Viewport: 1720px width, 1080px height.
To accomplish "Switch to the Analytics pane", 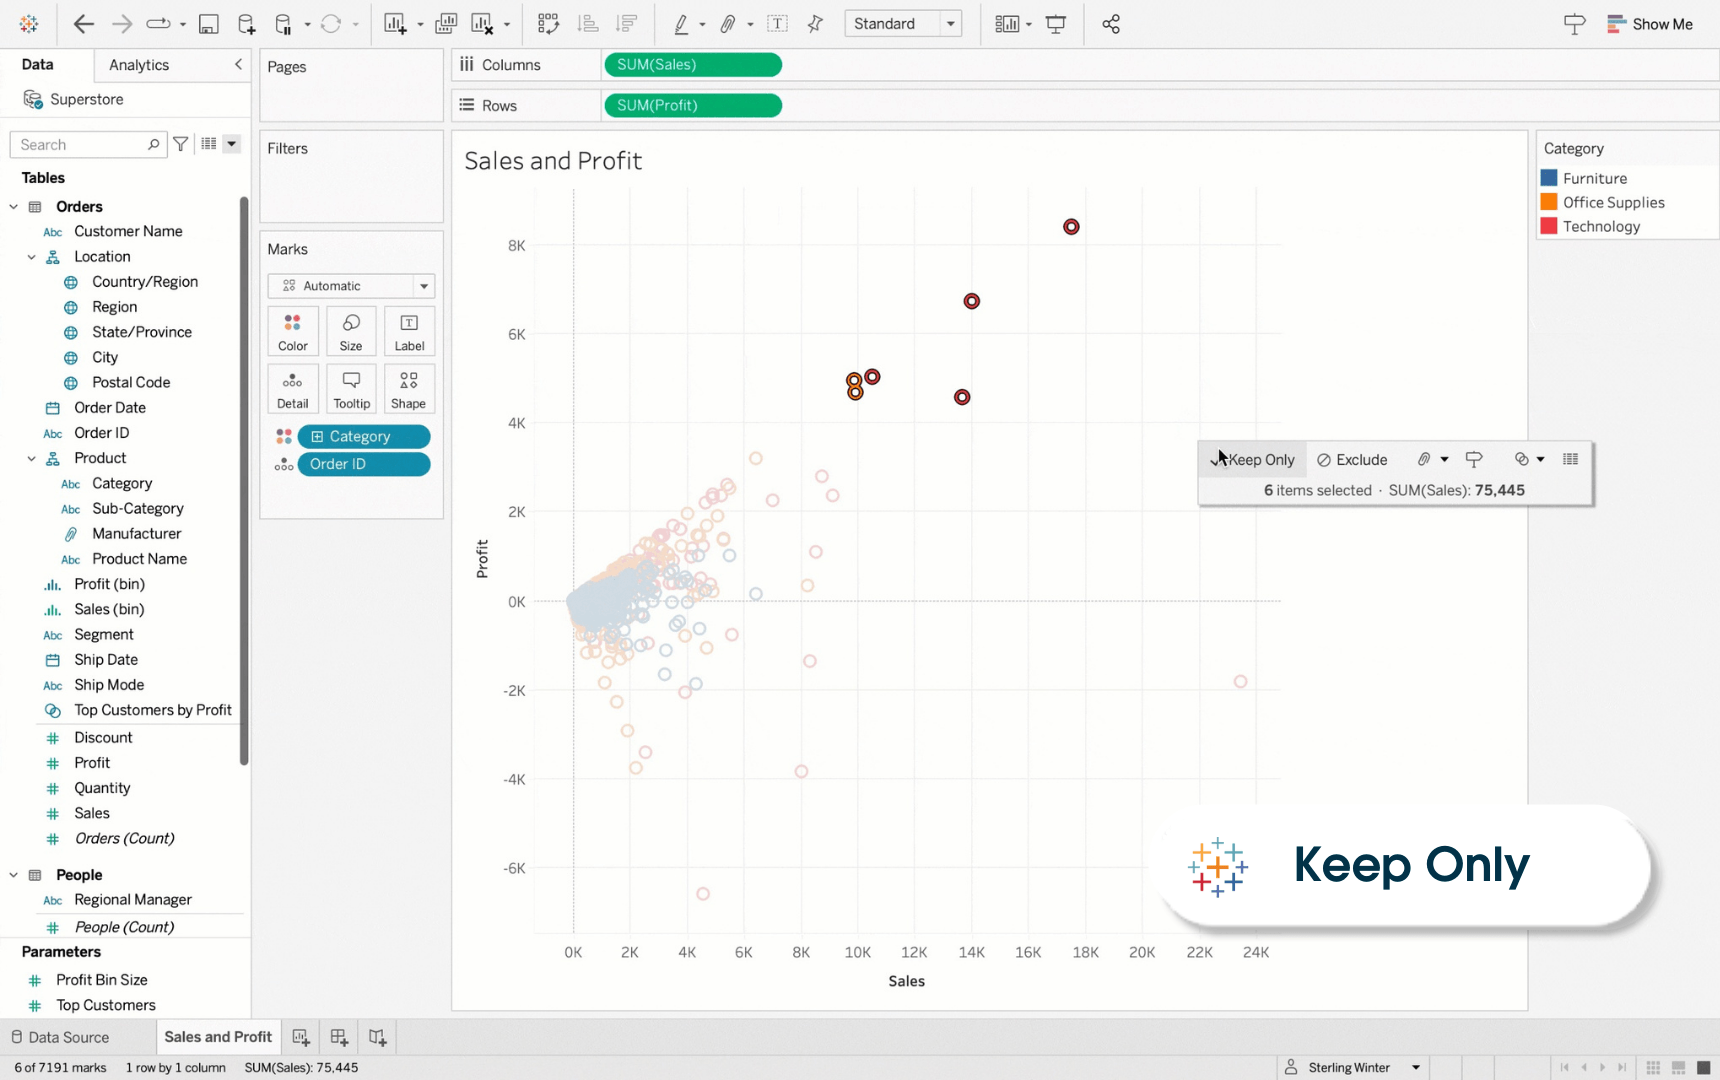I will click(138, 64).
